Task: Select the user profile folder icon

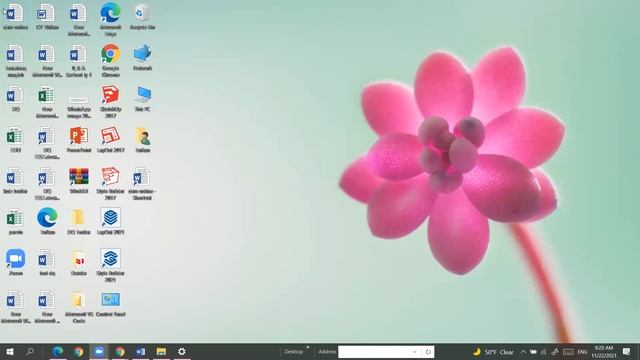Action: [142, 140]
